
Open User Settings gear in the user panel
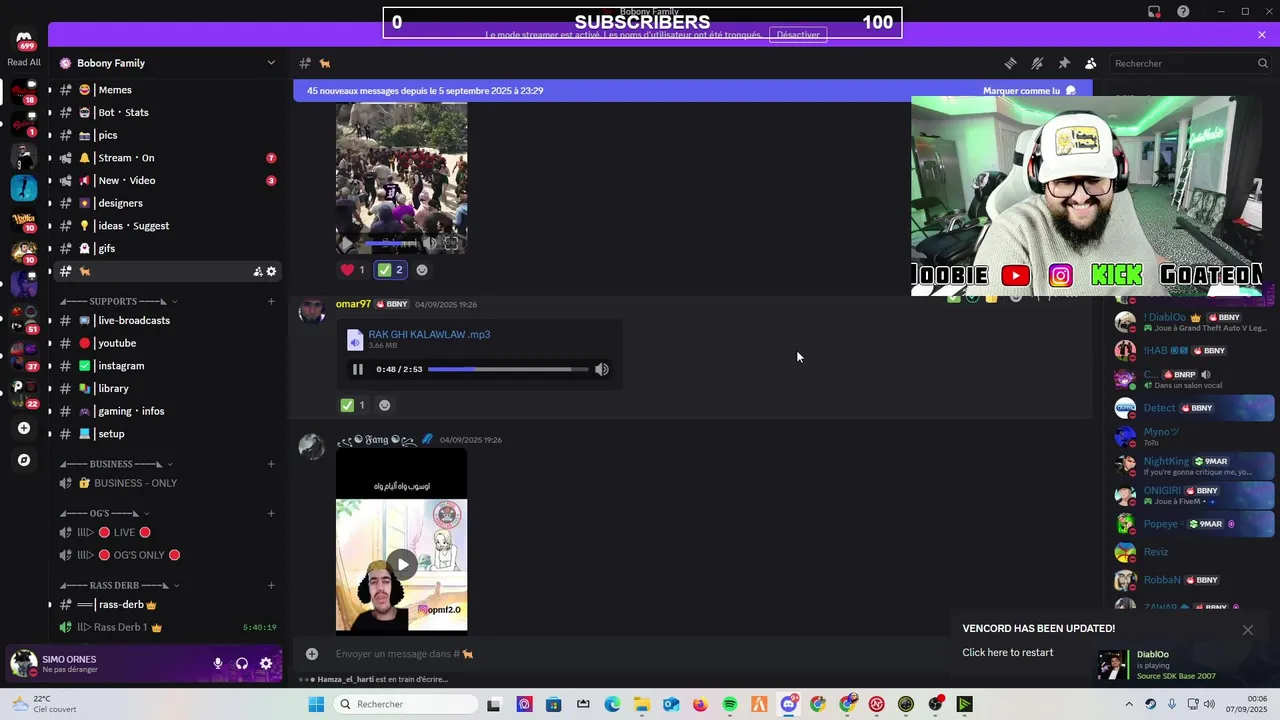(266, 663)
